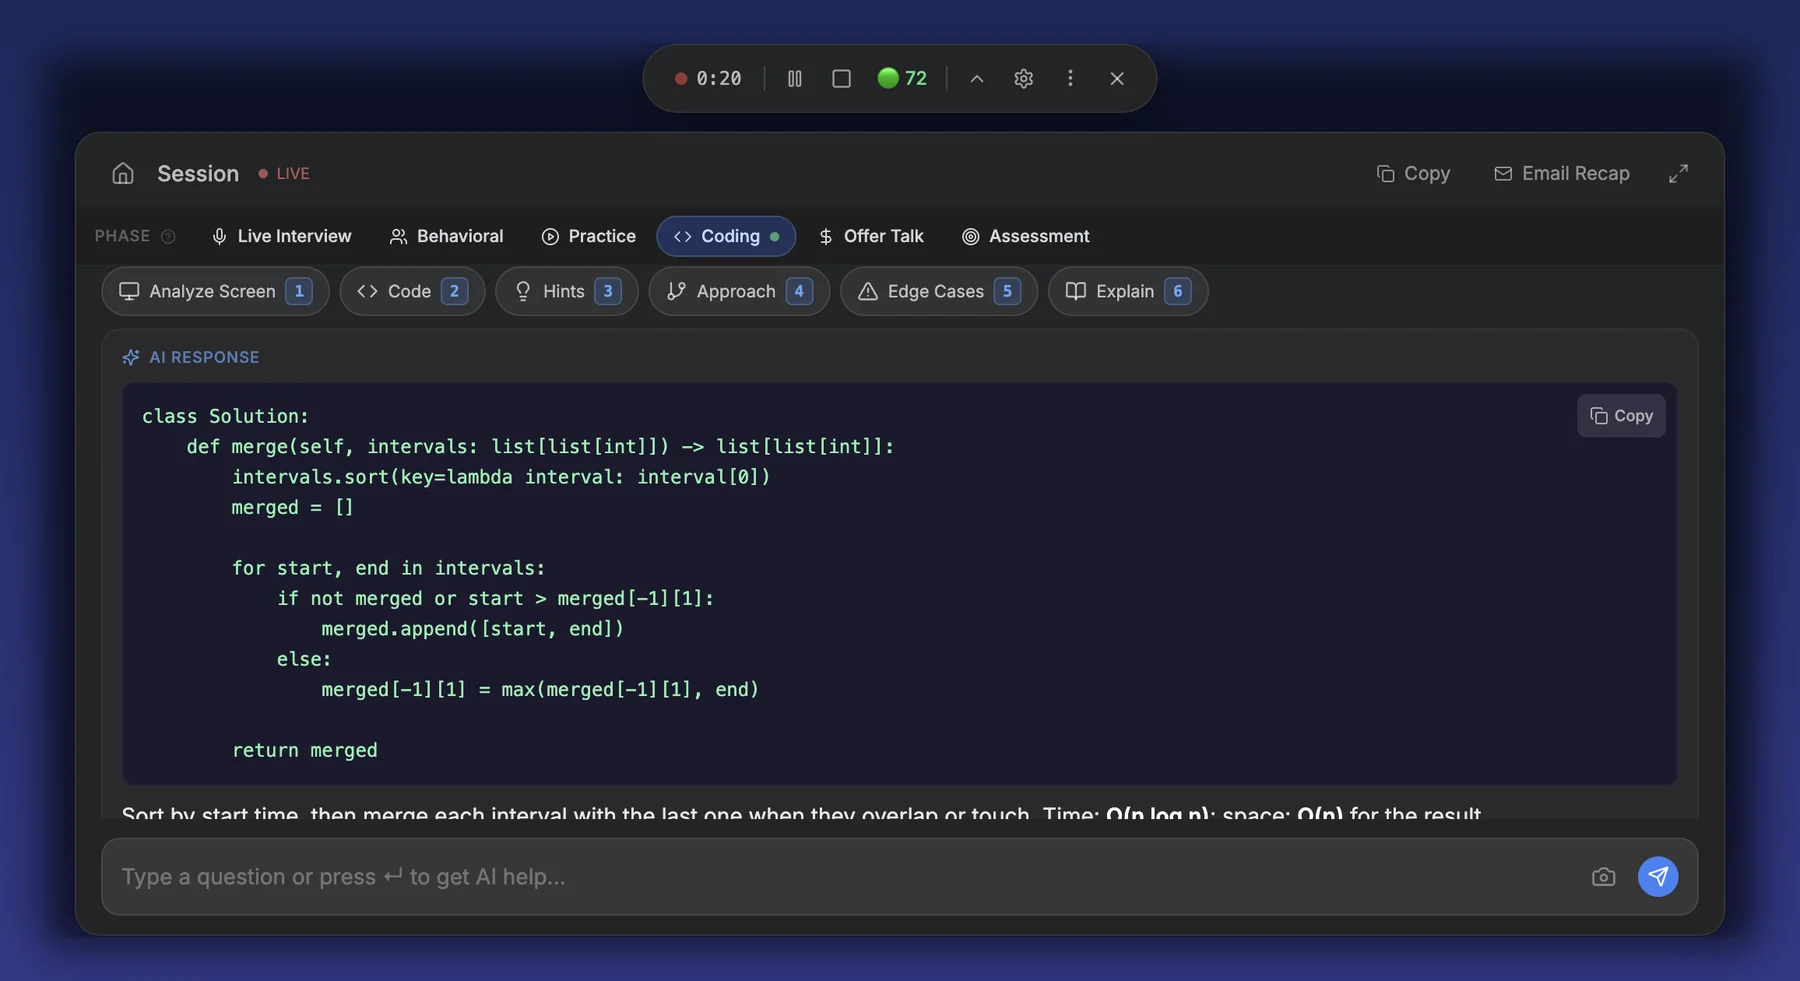Click Email Recap button

tap(1562, 174)
